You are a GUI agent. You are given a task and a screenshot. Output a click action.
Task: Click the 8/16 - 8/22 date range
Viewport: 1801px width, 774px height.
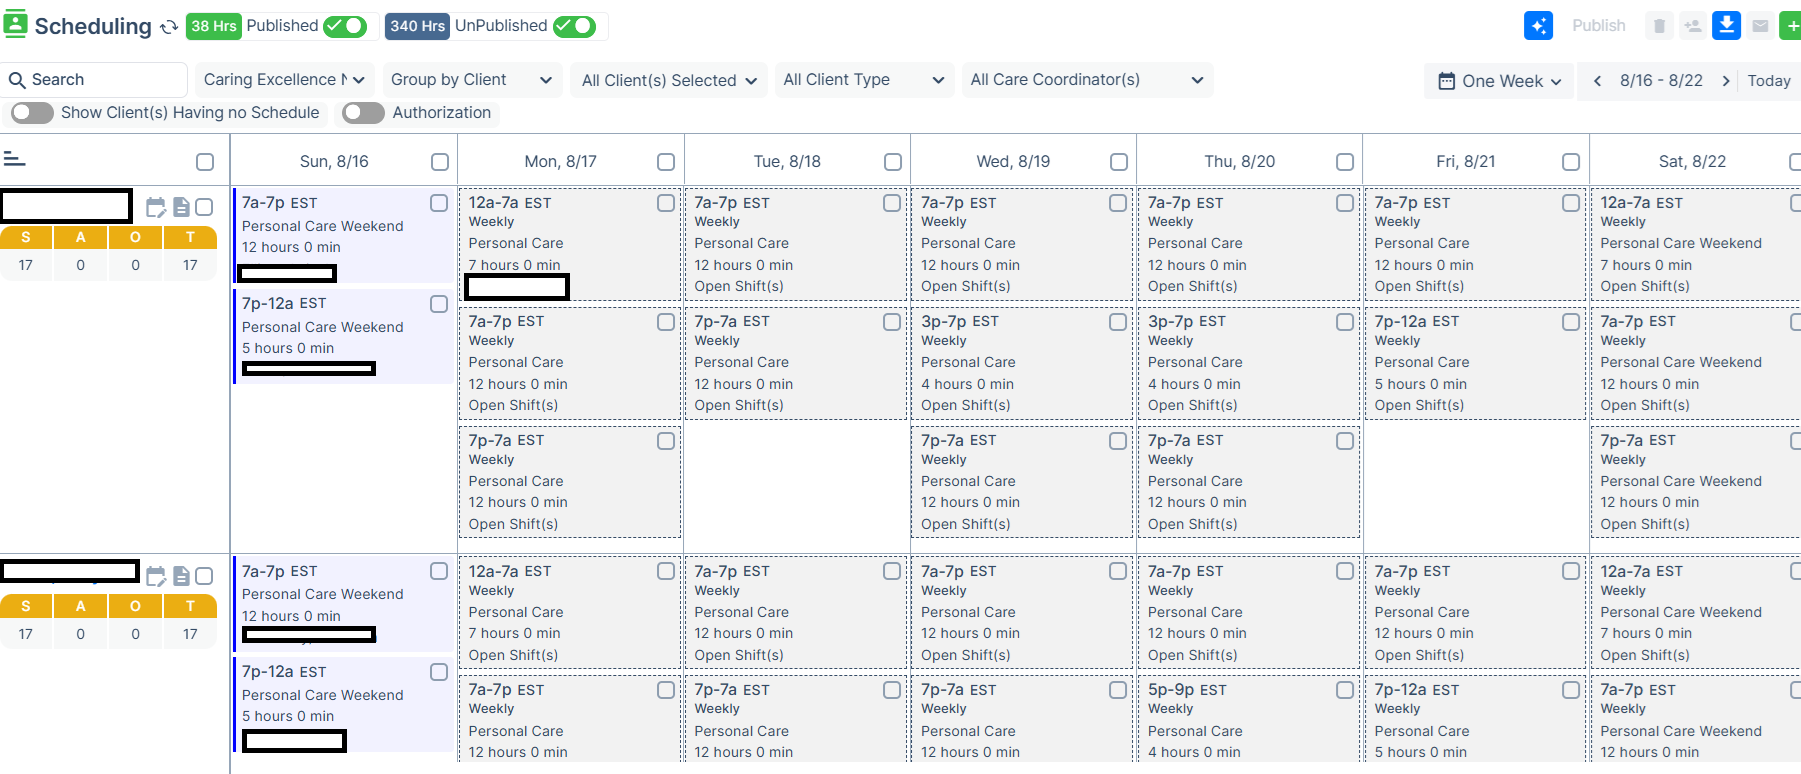click(x=1661, y=81)
